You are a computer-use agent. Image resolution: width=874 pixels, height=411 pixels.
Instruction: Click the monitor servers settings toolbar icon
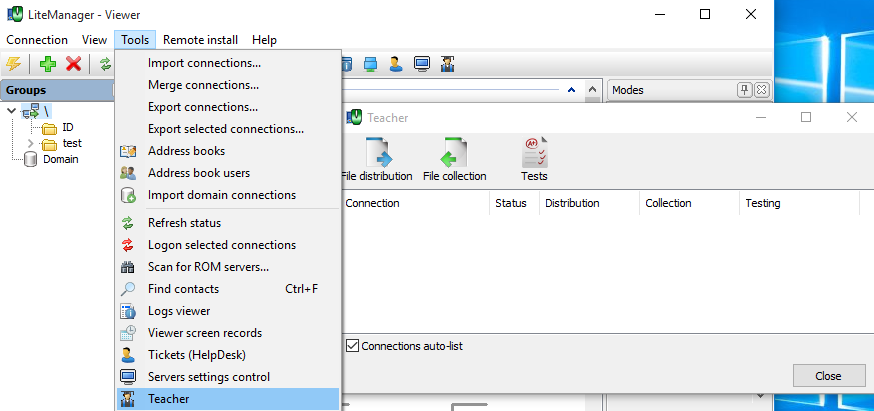(x=422, y=64)
